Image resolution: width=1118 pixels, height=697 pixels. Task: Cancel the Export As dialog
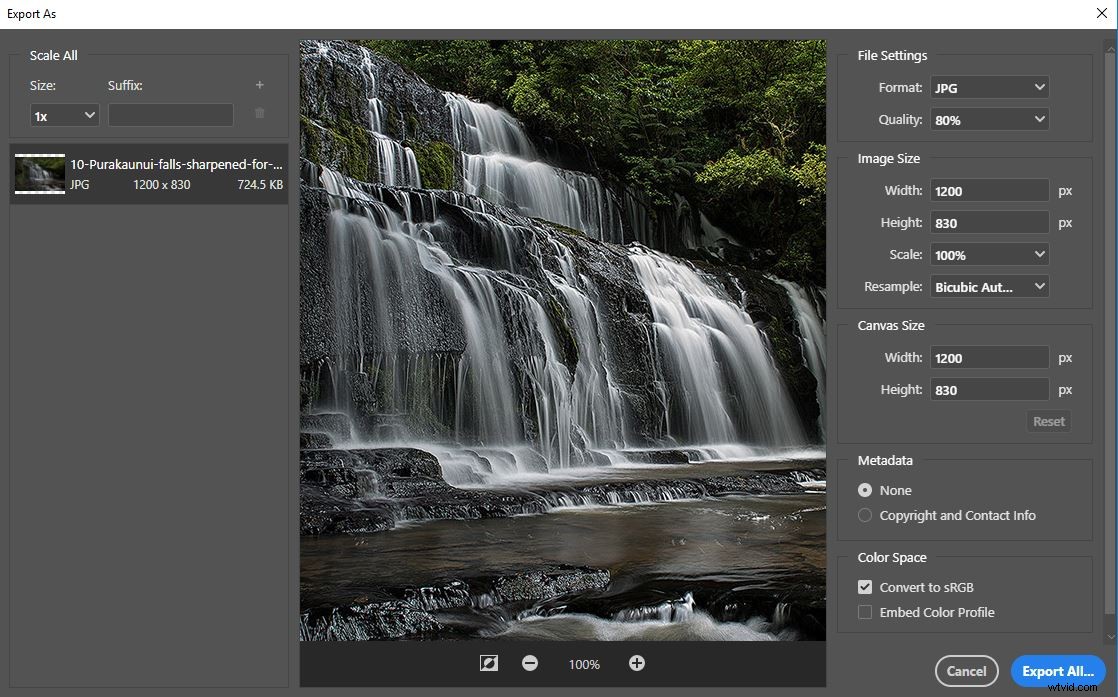click(966, 671)
